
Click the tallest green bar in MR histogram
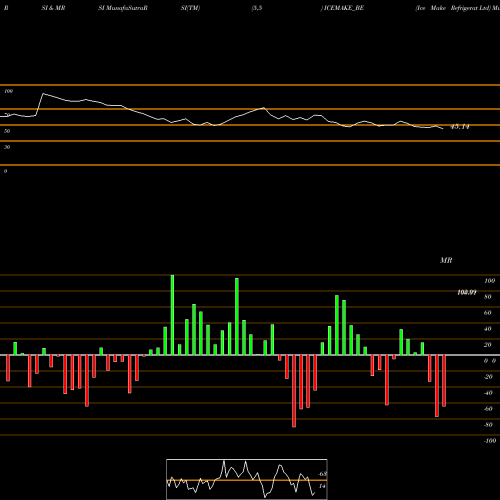pos(172,315)
